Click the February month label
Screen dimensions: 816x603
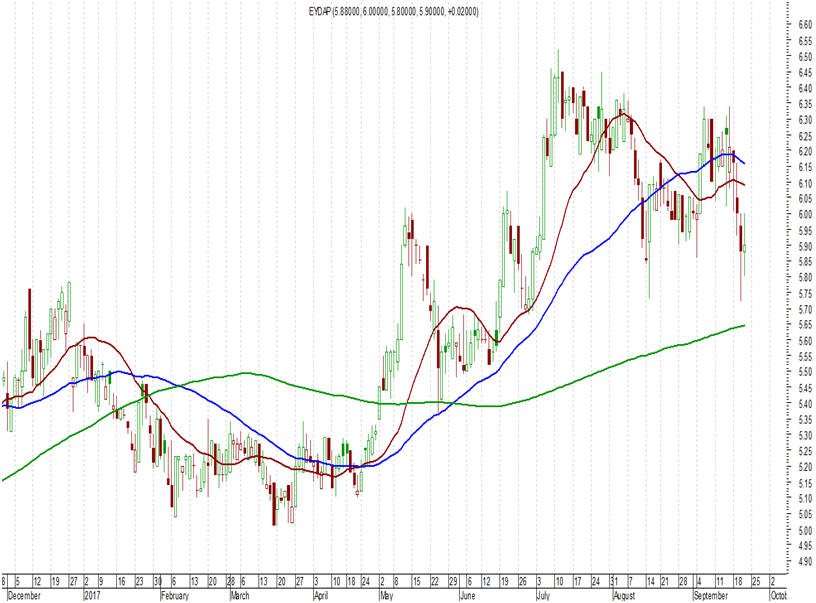pyautogui.click(x=175, y=596)
